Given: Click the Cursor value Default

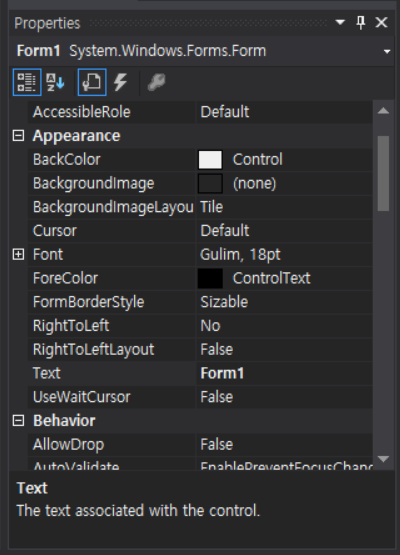Looking at the screenshot, I should coord(225,231).
